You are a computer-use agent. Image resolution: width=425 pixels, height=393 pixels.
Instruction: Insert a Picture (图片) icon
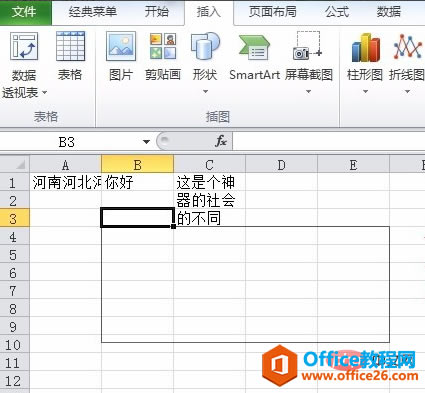[121, 46]
